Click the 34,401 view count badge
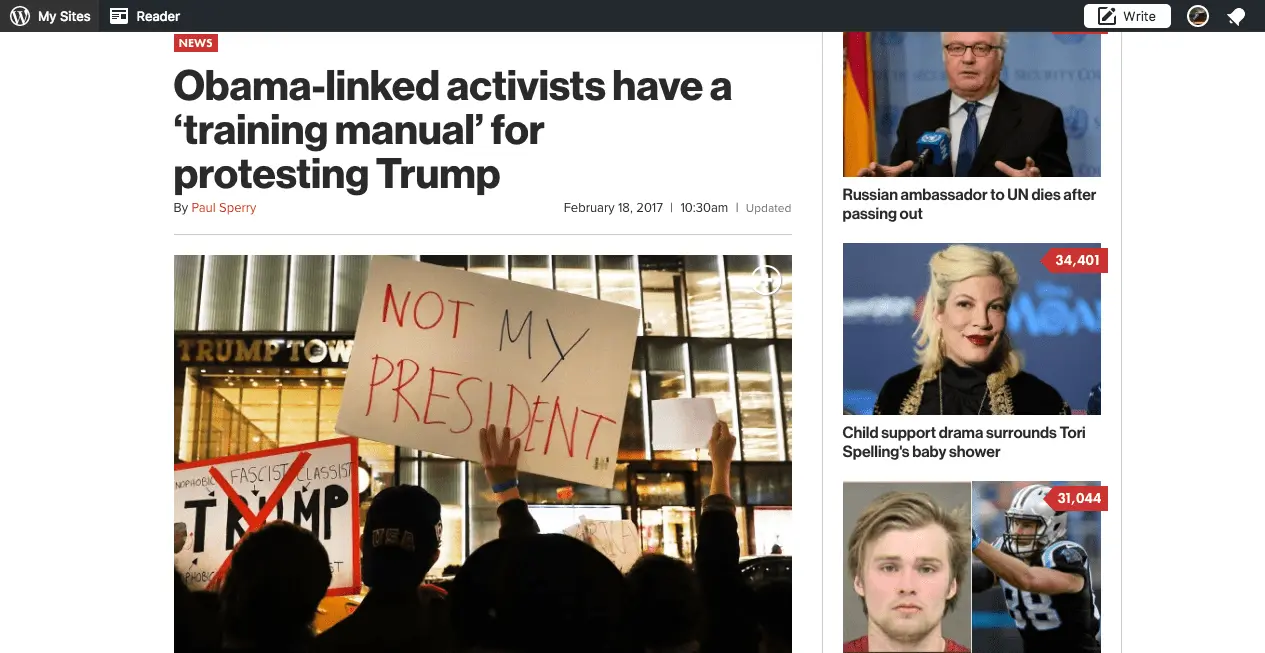The image size is (1265, 653). [1076, 261]
